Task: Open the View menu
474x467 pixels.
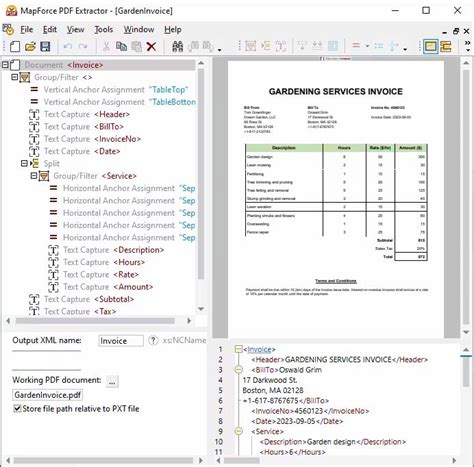Action: coord(75,30)
